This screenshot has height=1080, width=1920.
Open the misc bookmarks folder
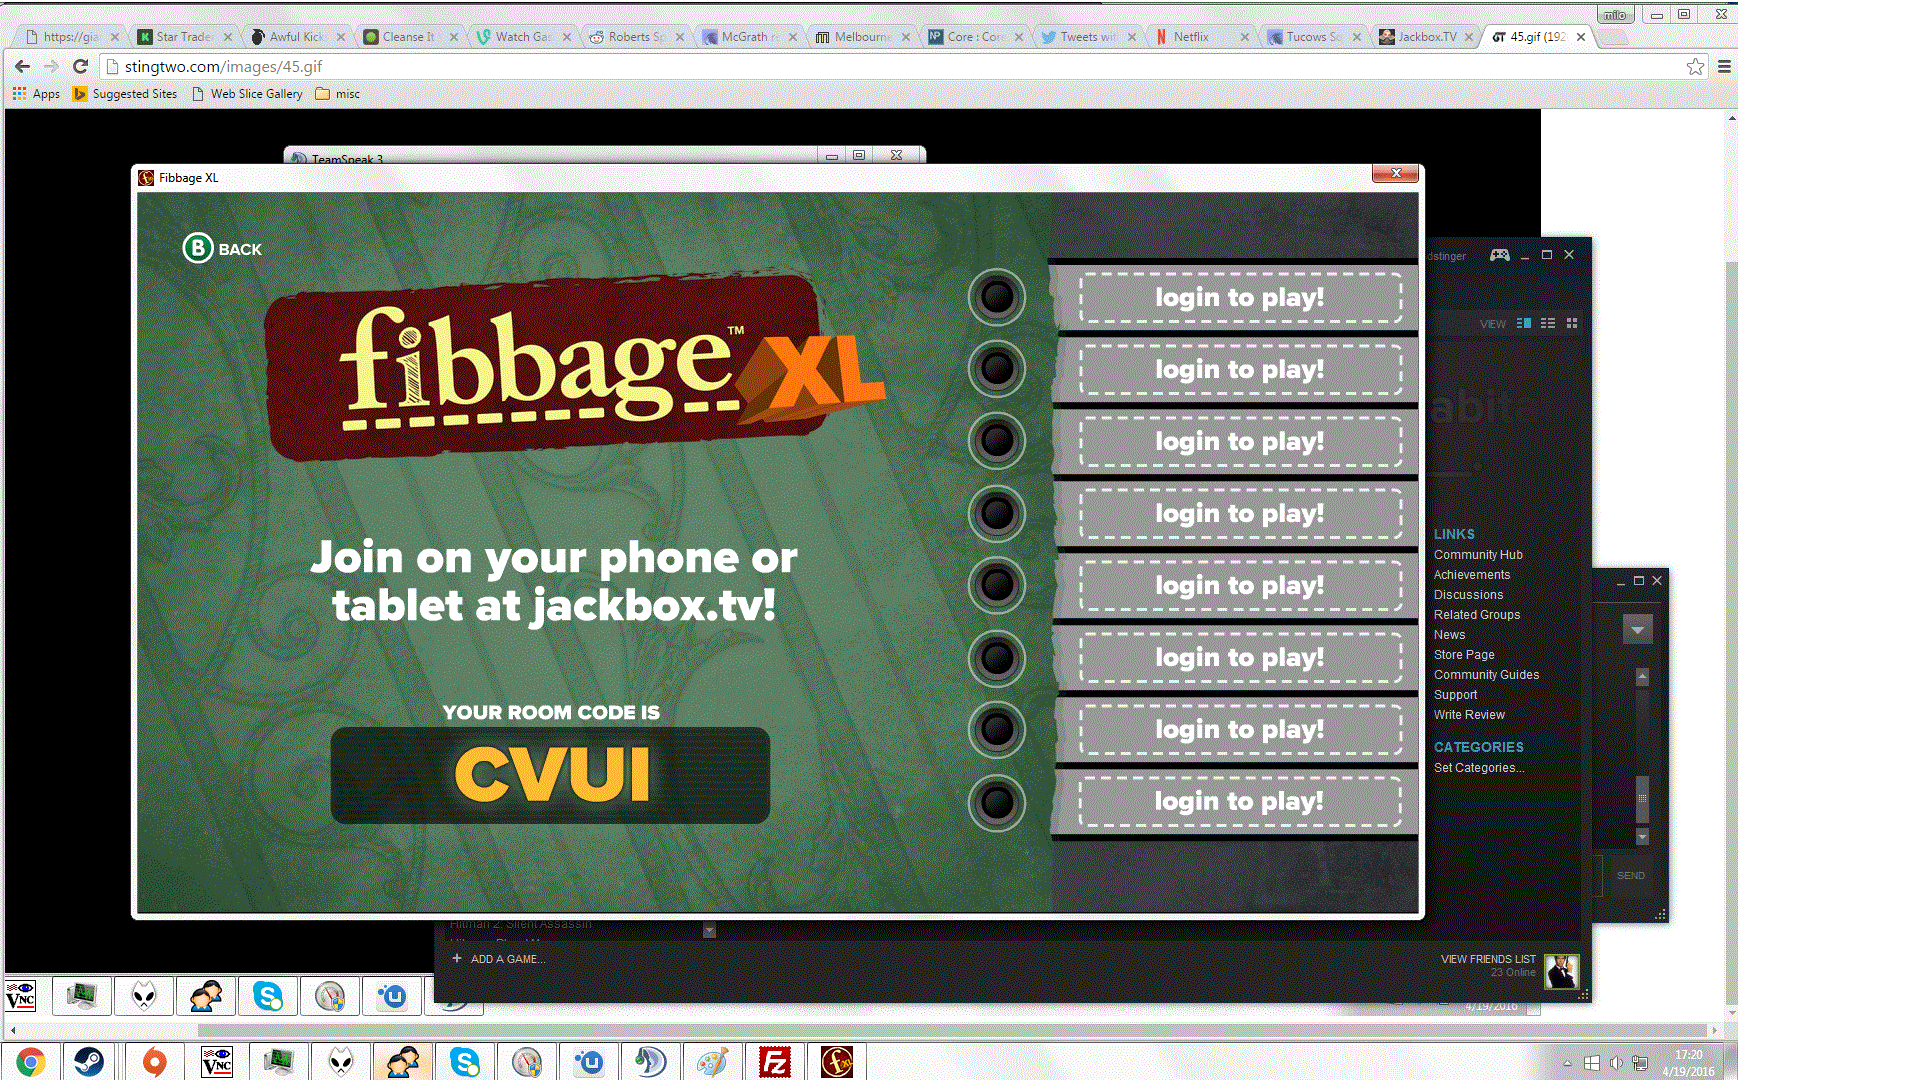[338, 94]
